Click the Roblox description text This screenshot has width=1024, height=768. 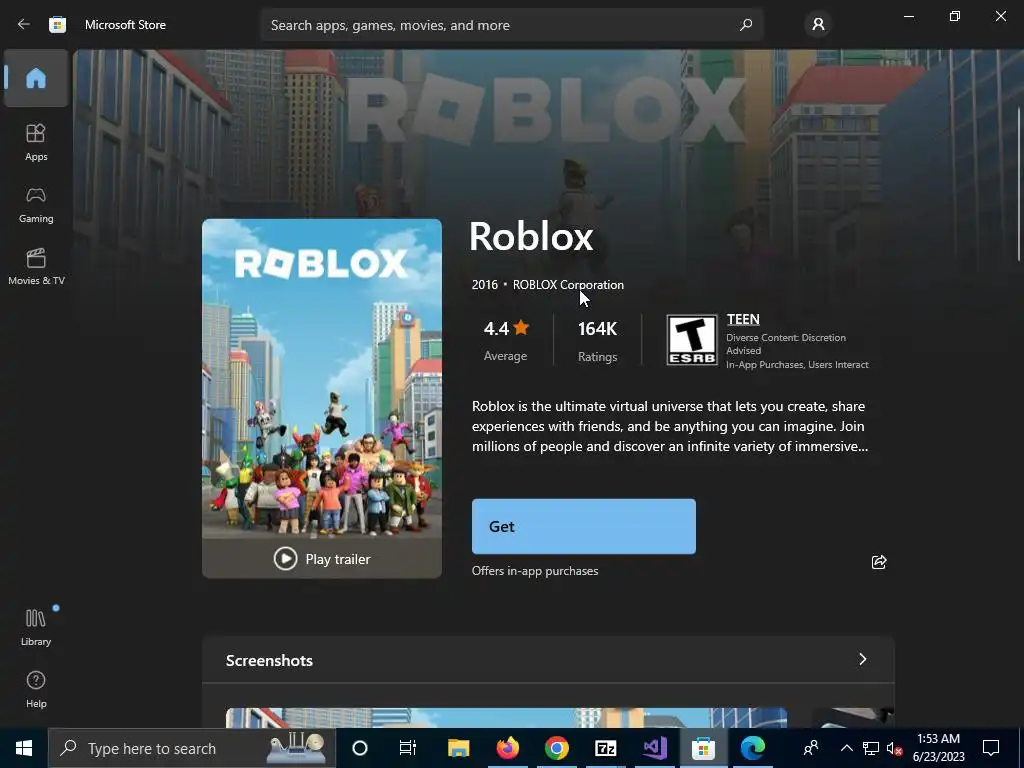point(670,426)
